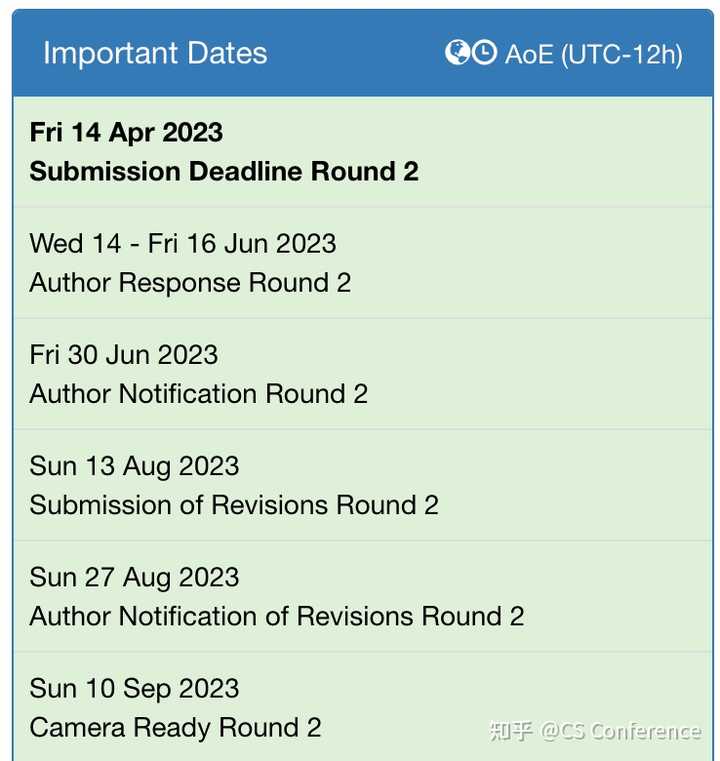The height and width of the screenshot is (761, 720).
Task: Click the globe timezone icon
Action: pyautogui.click(x=457, y=53)
